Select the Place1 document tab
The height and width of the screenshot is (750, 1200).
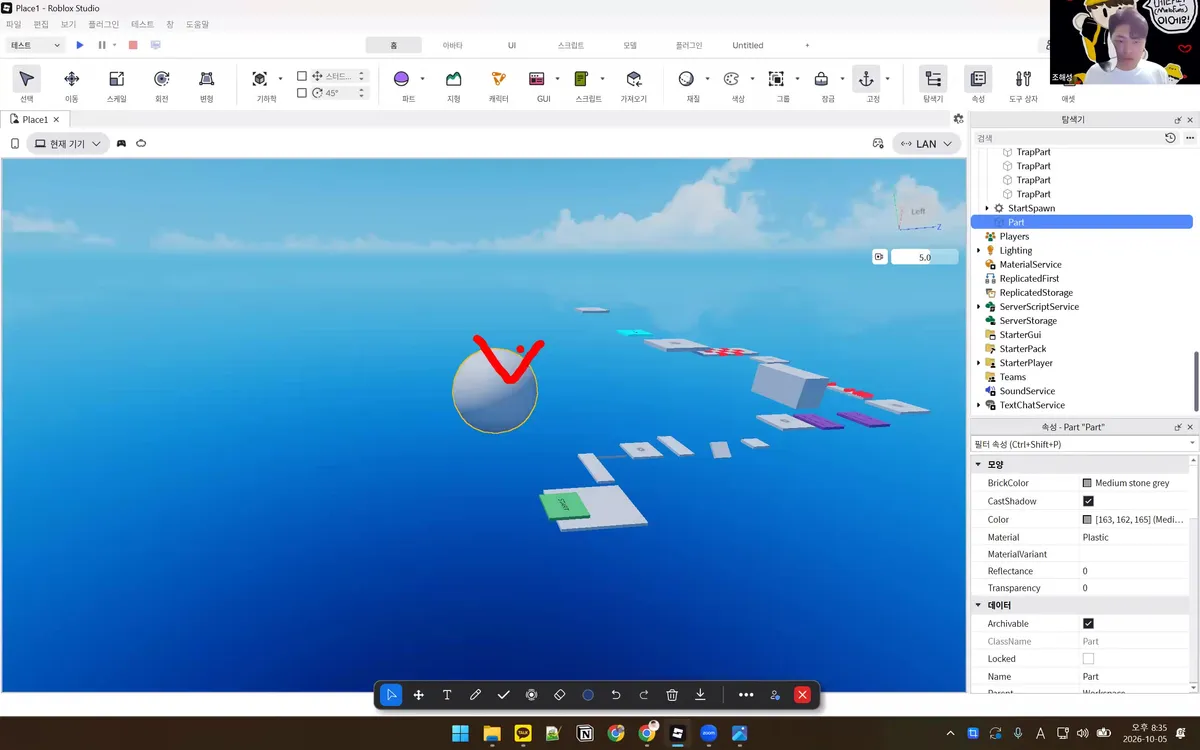(35, 119)
